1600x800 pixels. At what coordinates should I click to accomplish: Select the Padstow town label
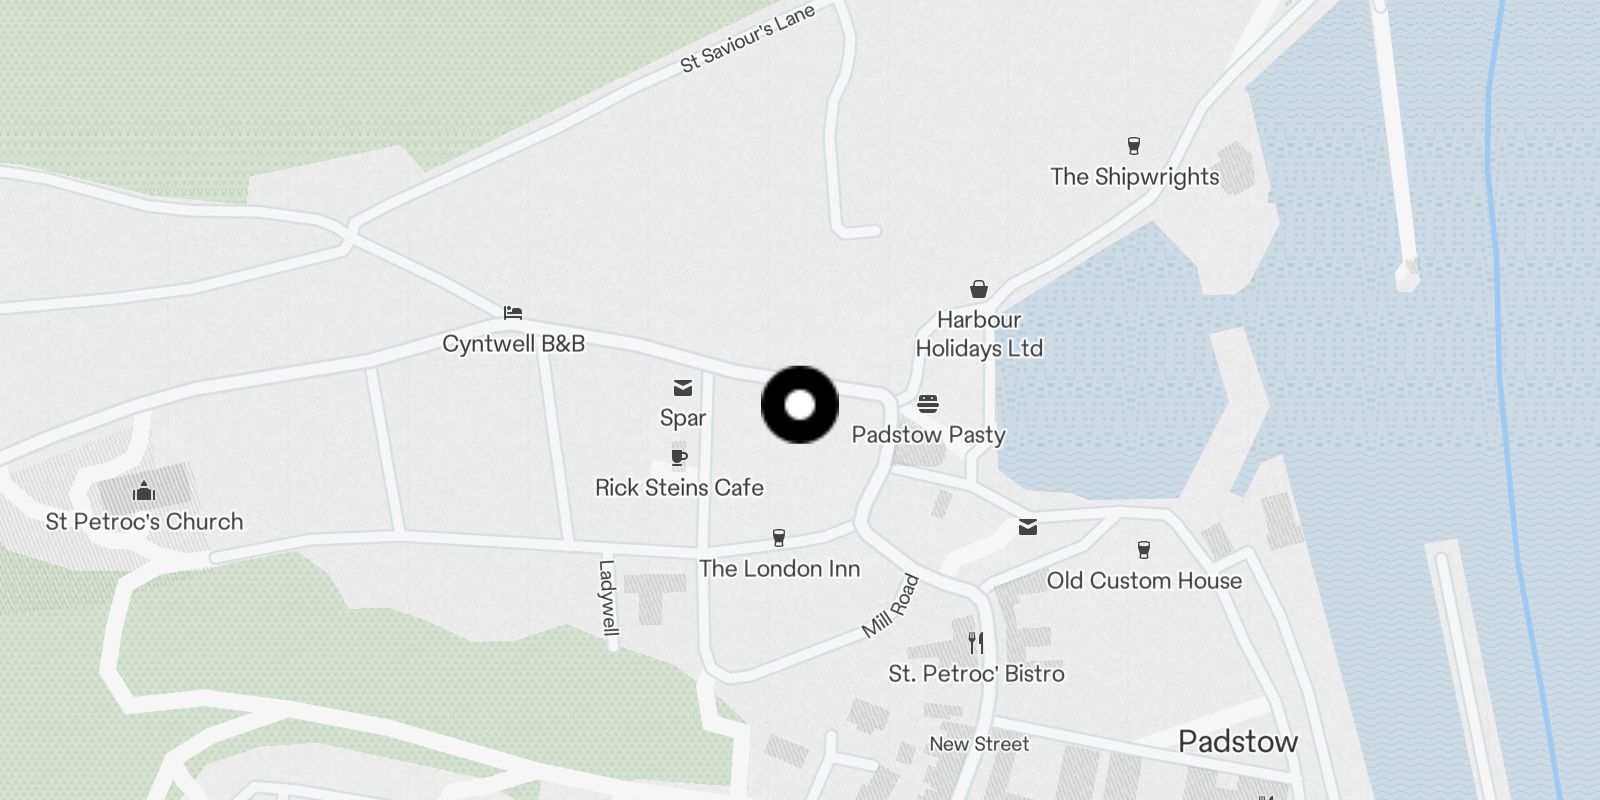1238,741
